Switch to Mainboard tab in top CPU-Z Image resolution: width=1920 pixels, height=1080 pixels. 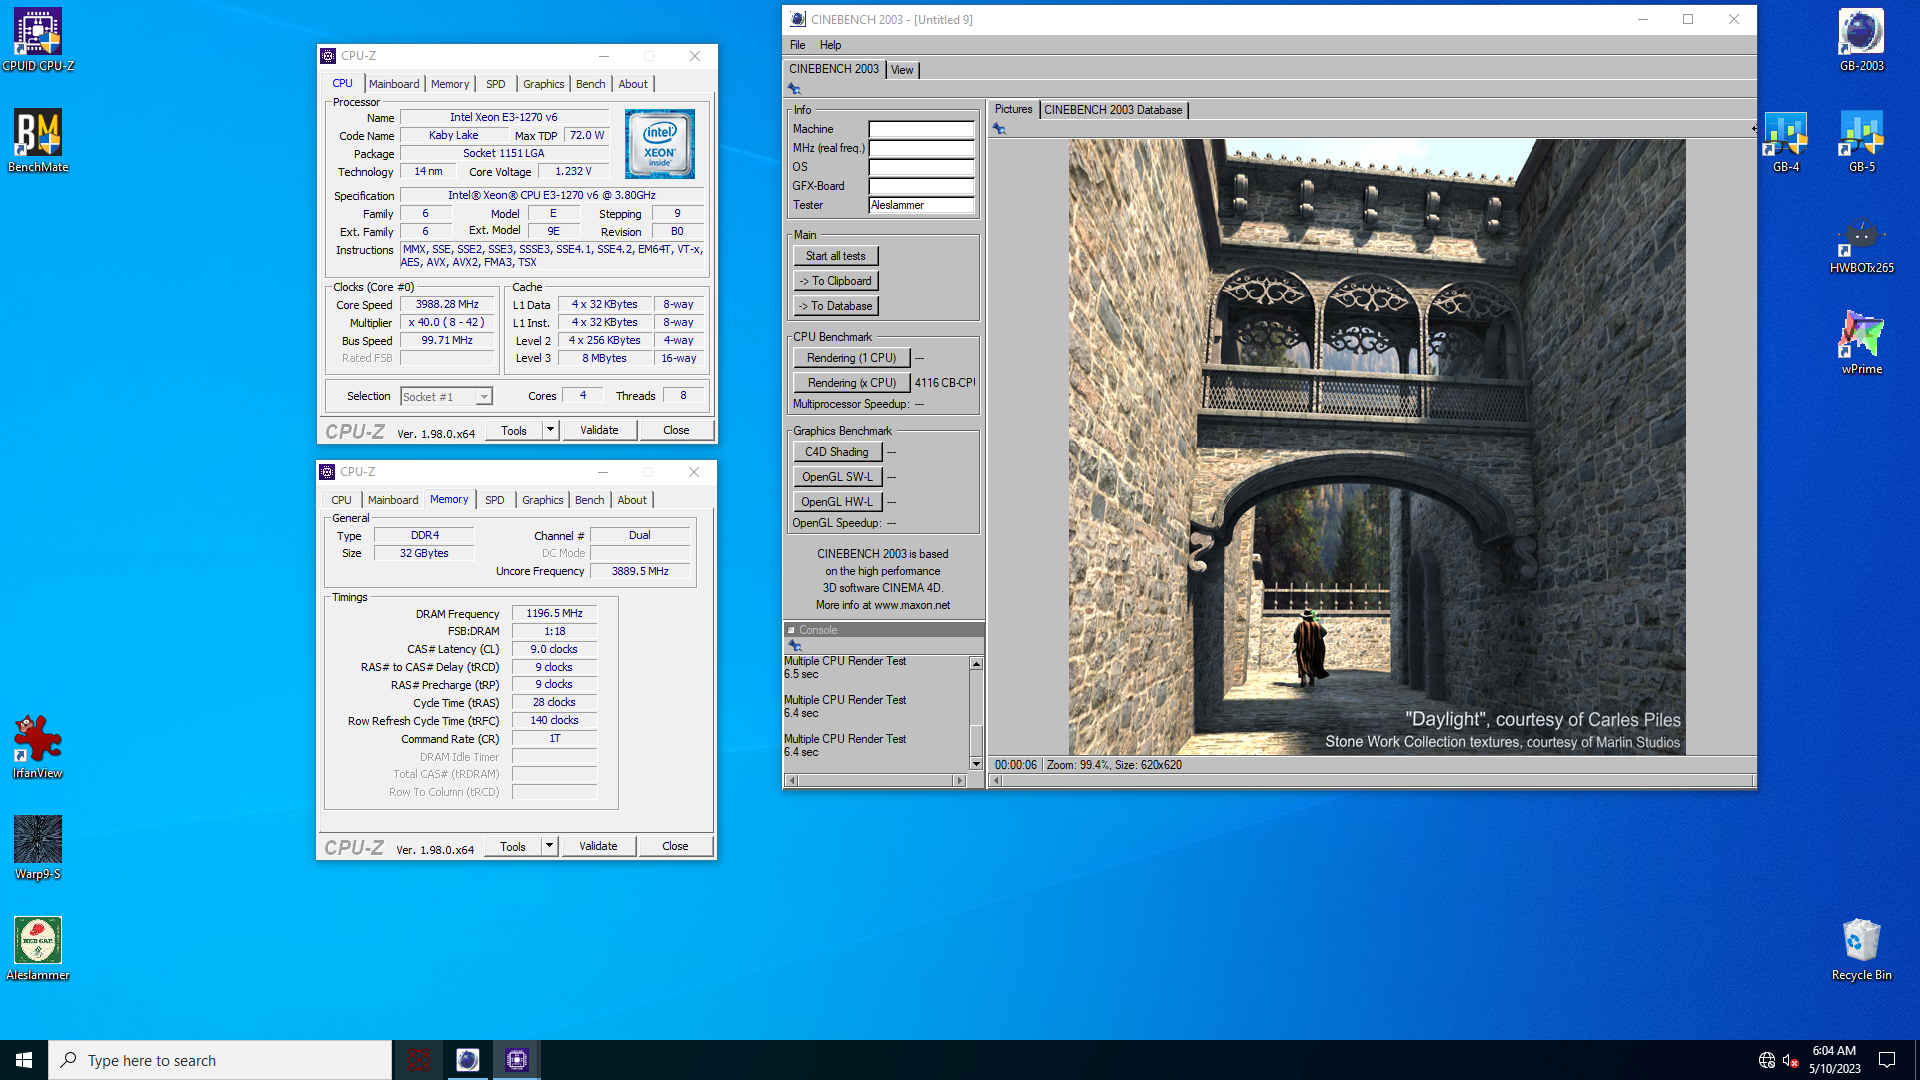click(394, 84)
